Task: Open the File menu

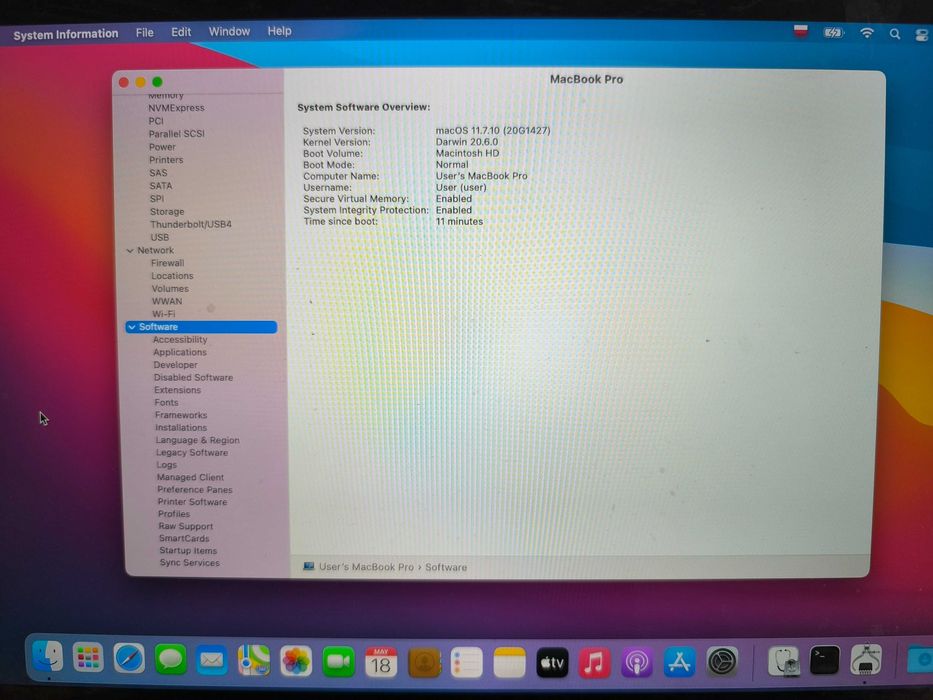Action: (x=145, y=33)
